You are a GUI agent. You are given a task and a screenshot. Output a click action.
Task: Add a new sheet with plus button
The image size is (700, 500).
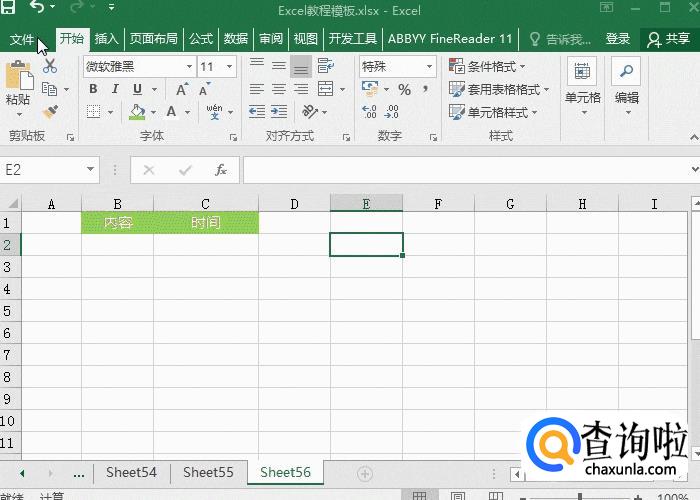365,474
